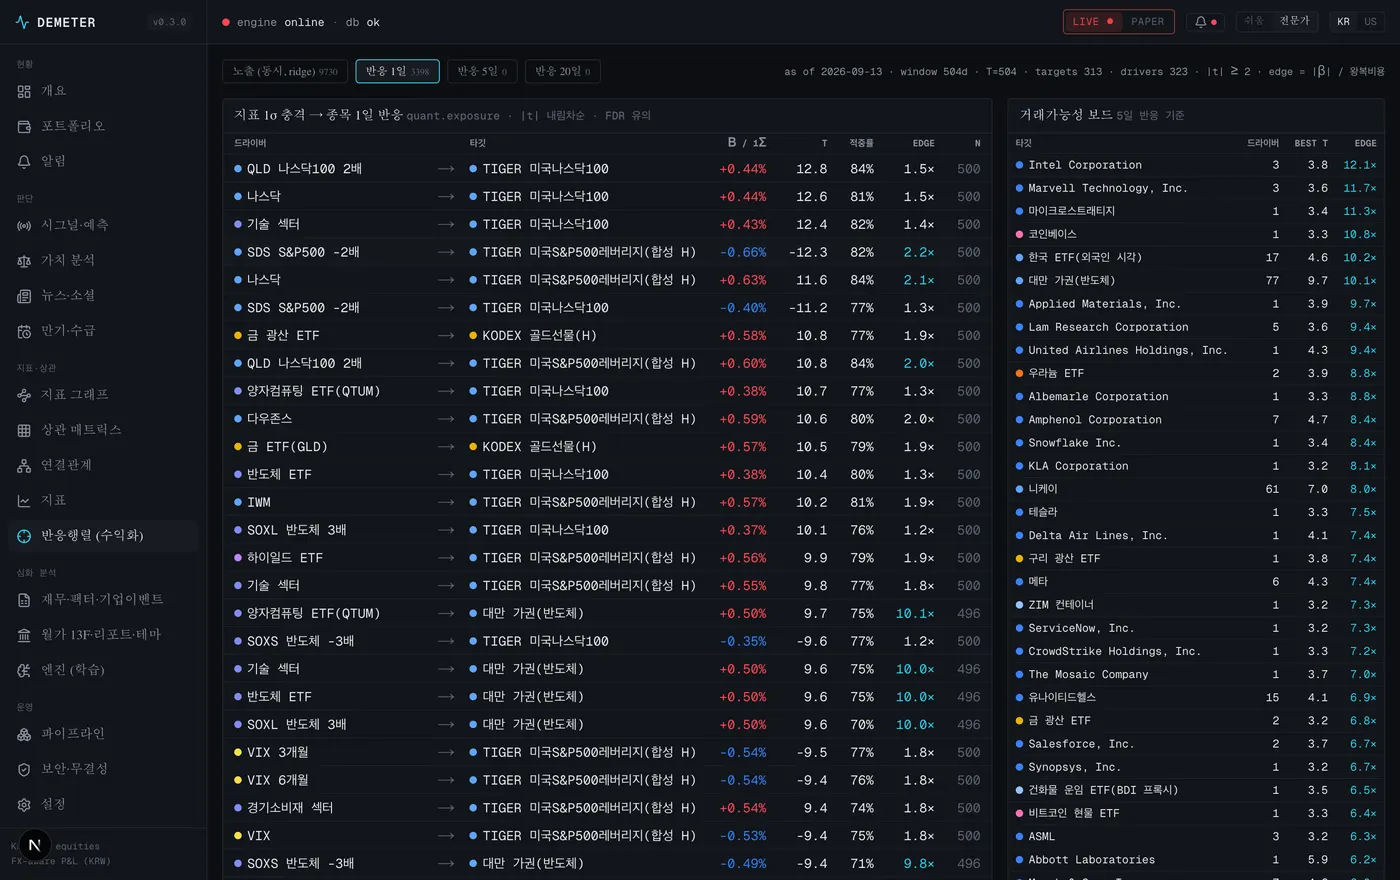The height and width of the screenshot is (880, 1400).
Task: Switch trading mode to LIVE
Action: pos(1092,22)
